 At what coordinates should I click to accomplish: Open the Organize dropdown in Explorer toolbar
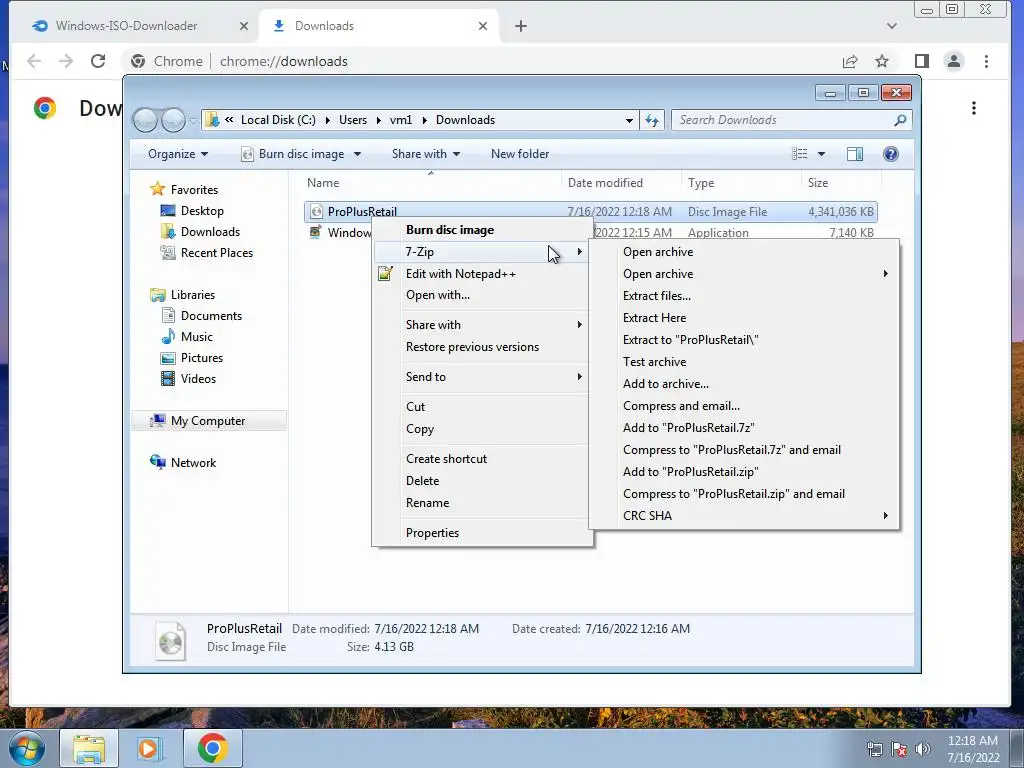(x=178, y=154)
